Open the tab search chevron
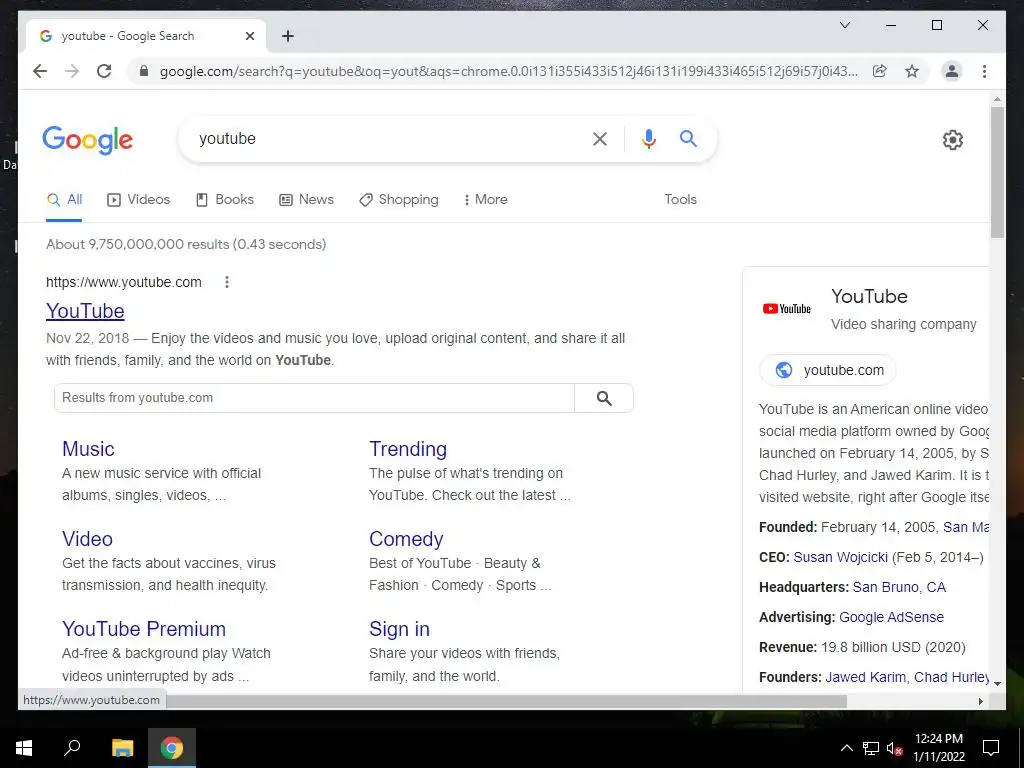The image size is (1024, 768). click(844, 25)
